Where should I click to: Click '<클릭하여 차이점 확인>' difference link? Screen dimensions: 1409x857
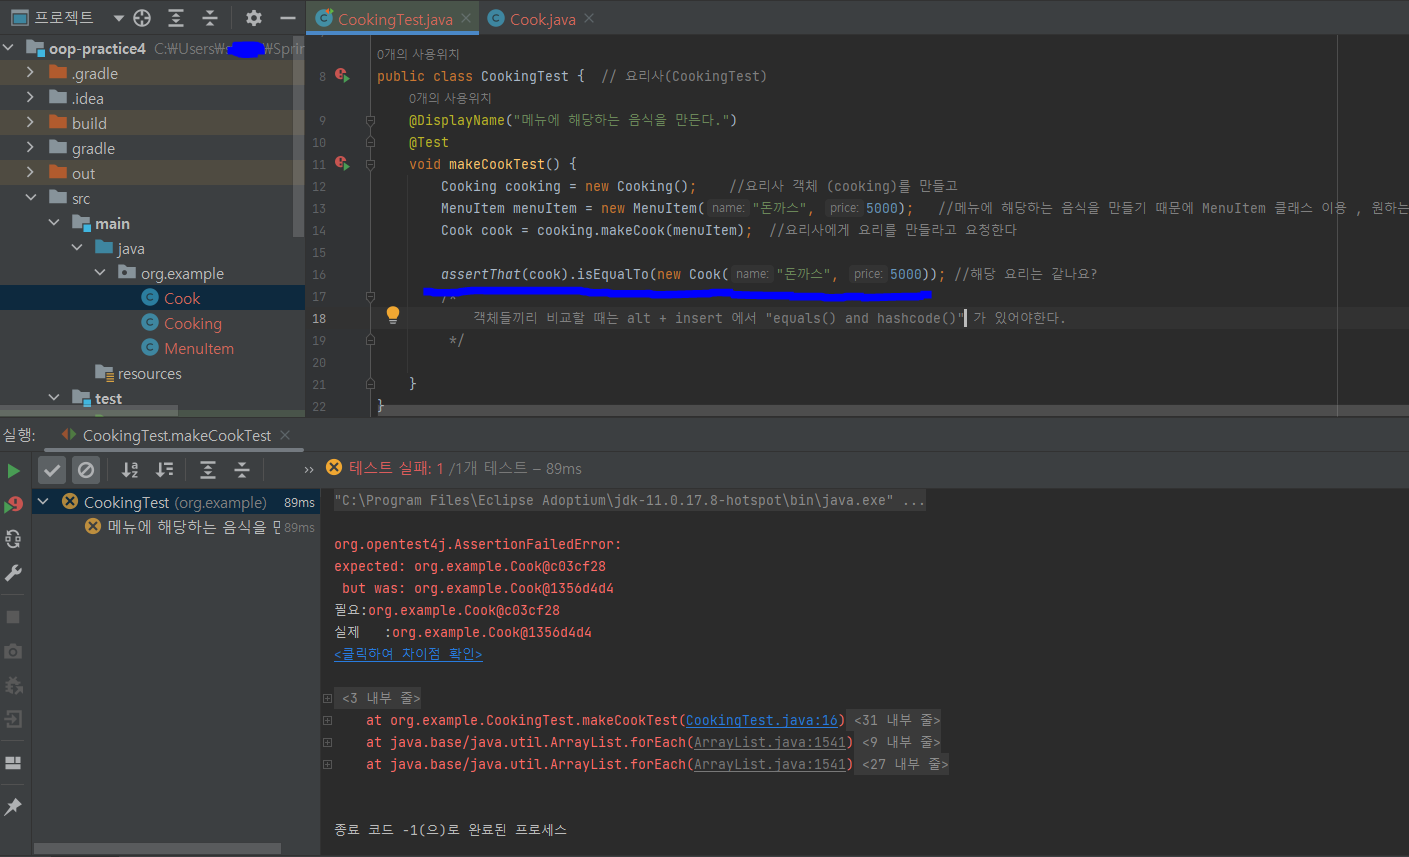[408, 654]
